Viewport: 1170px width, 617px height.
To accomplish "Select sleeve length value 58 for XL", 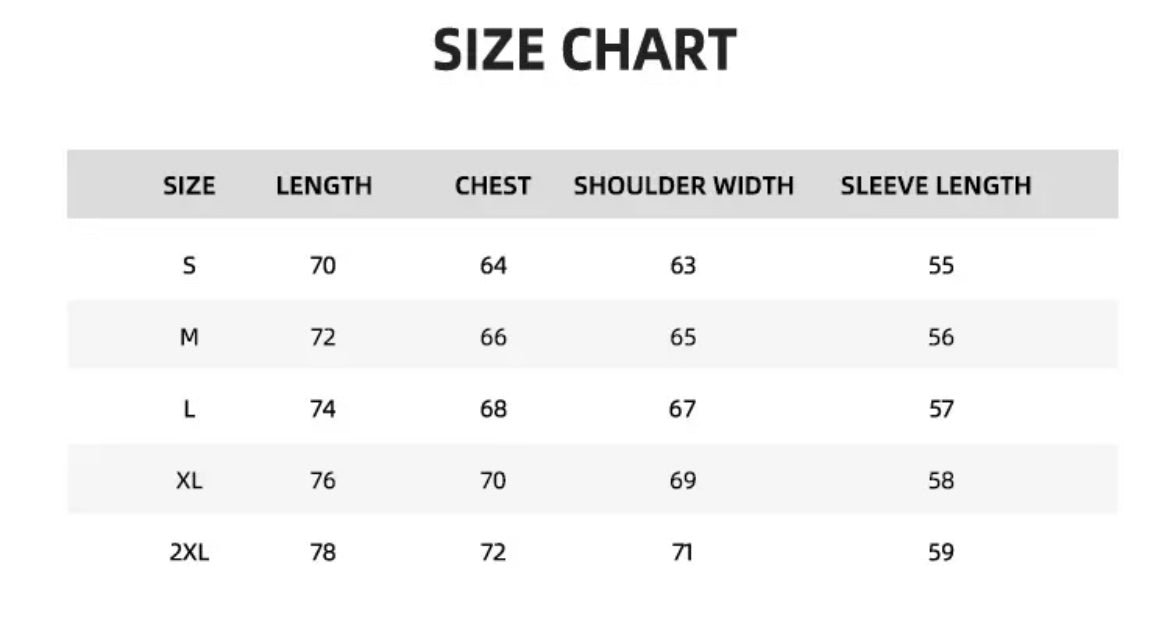I will [x=941, y=481].
